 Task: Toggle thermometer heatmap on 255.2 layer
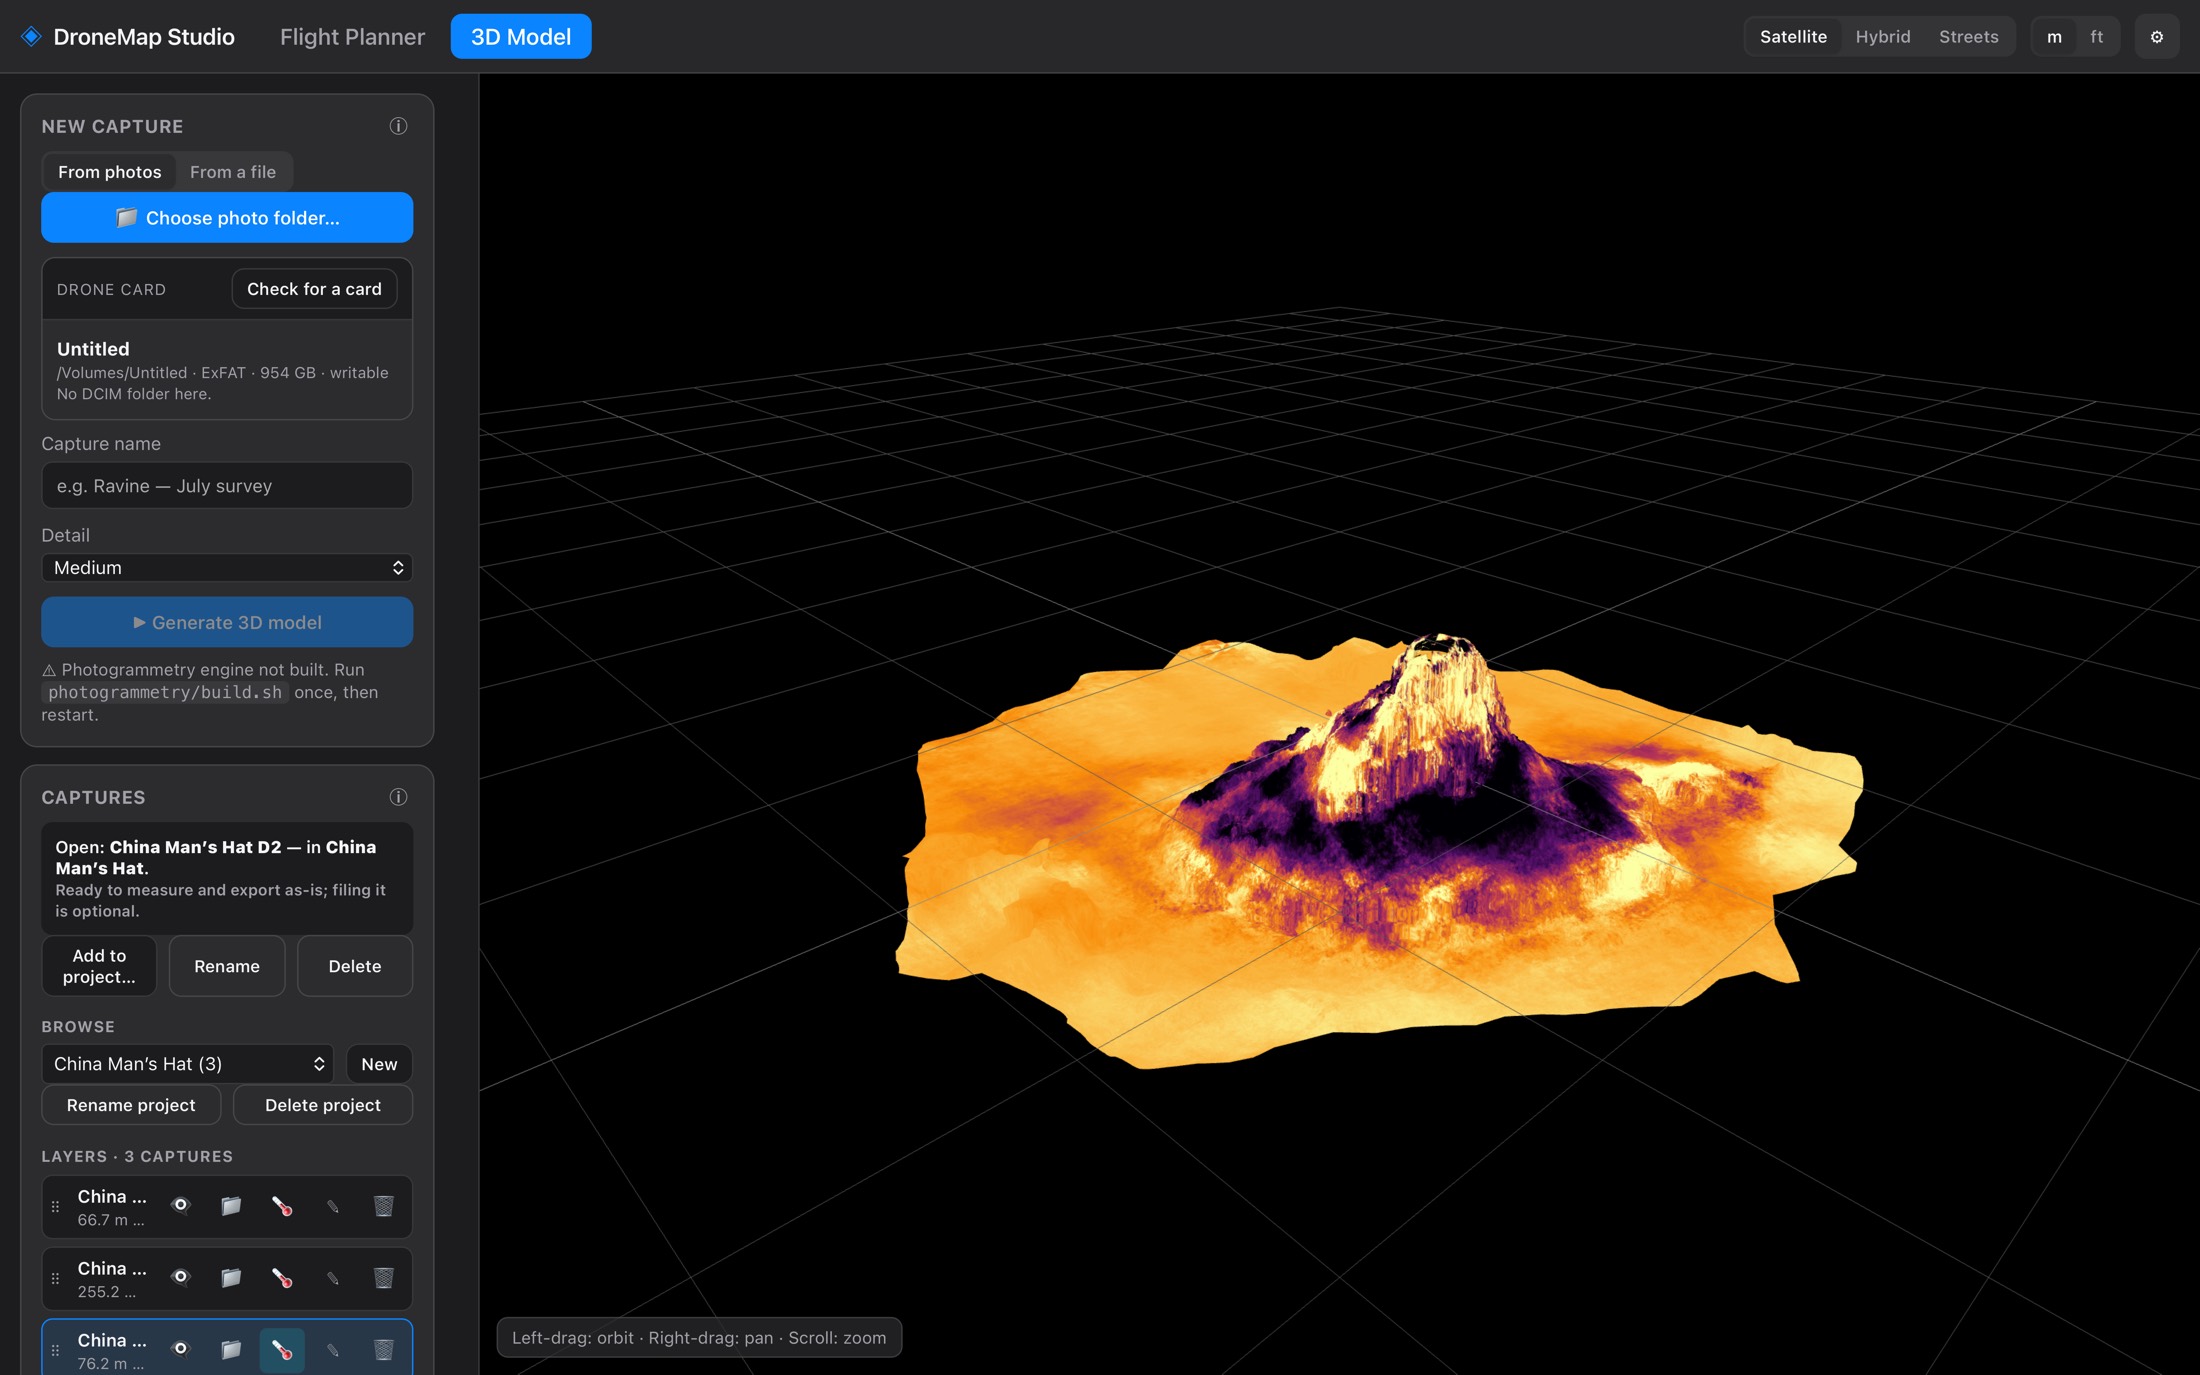coord(282,1278)
